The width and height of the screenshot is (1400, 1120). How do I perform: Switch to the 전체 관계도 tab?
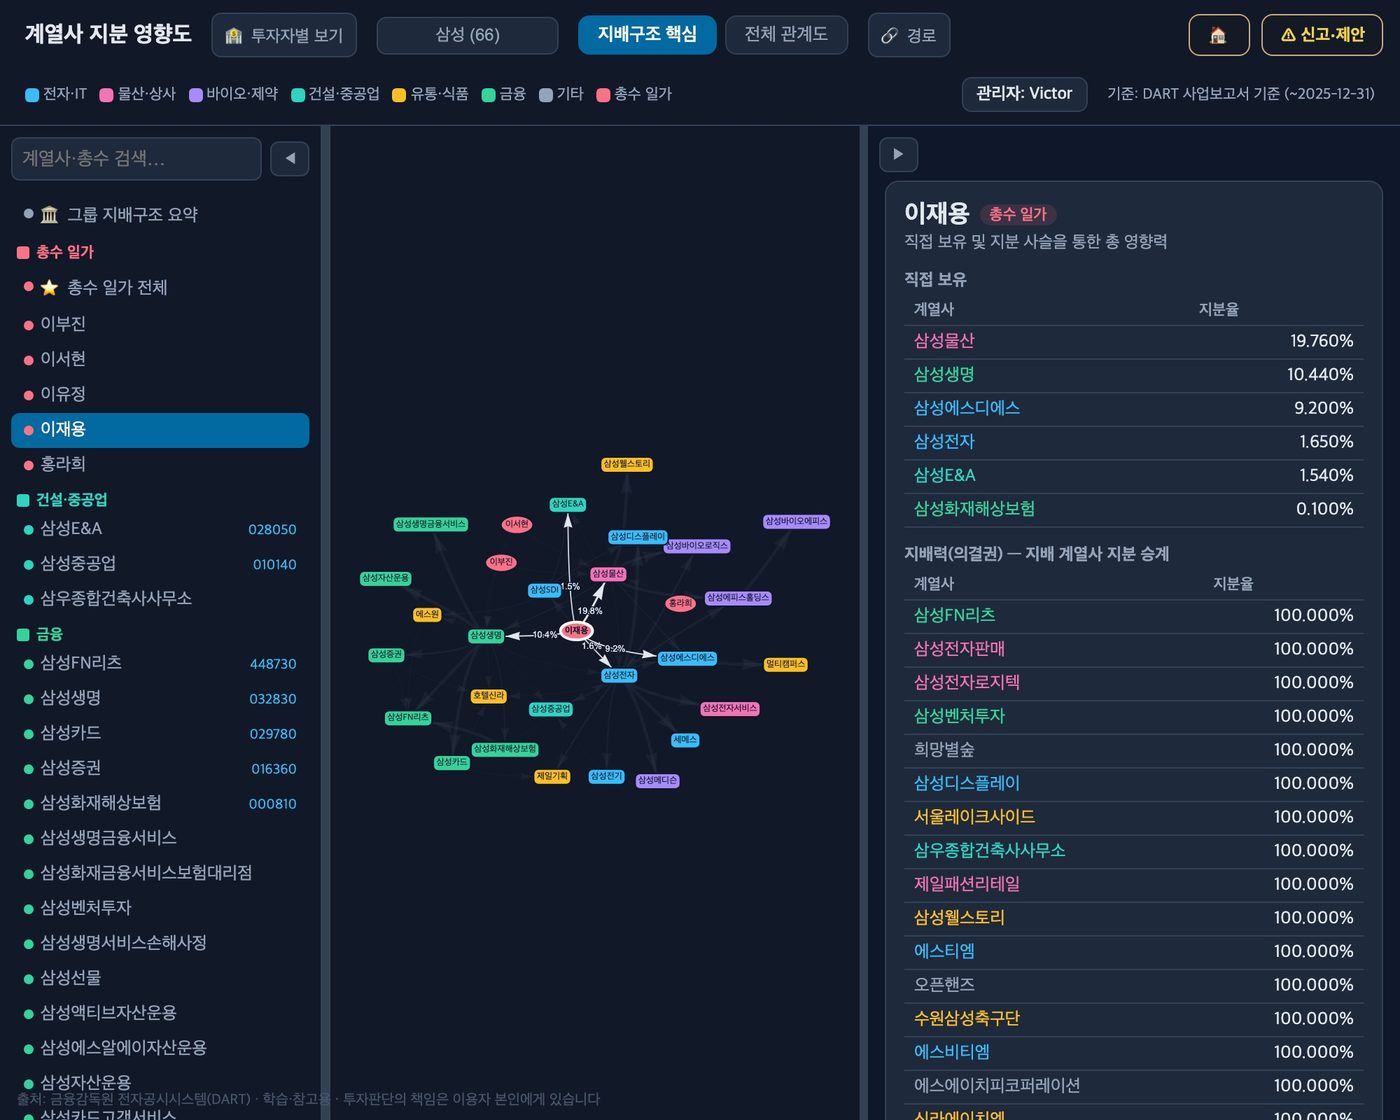[786, 34]
